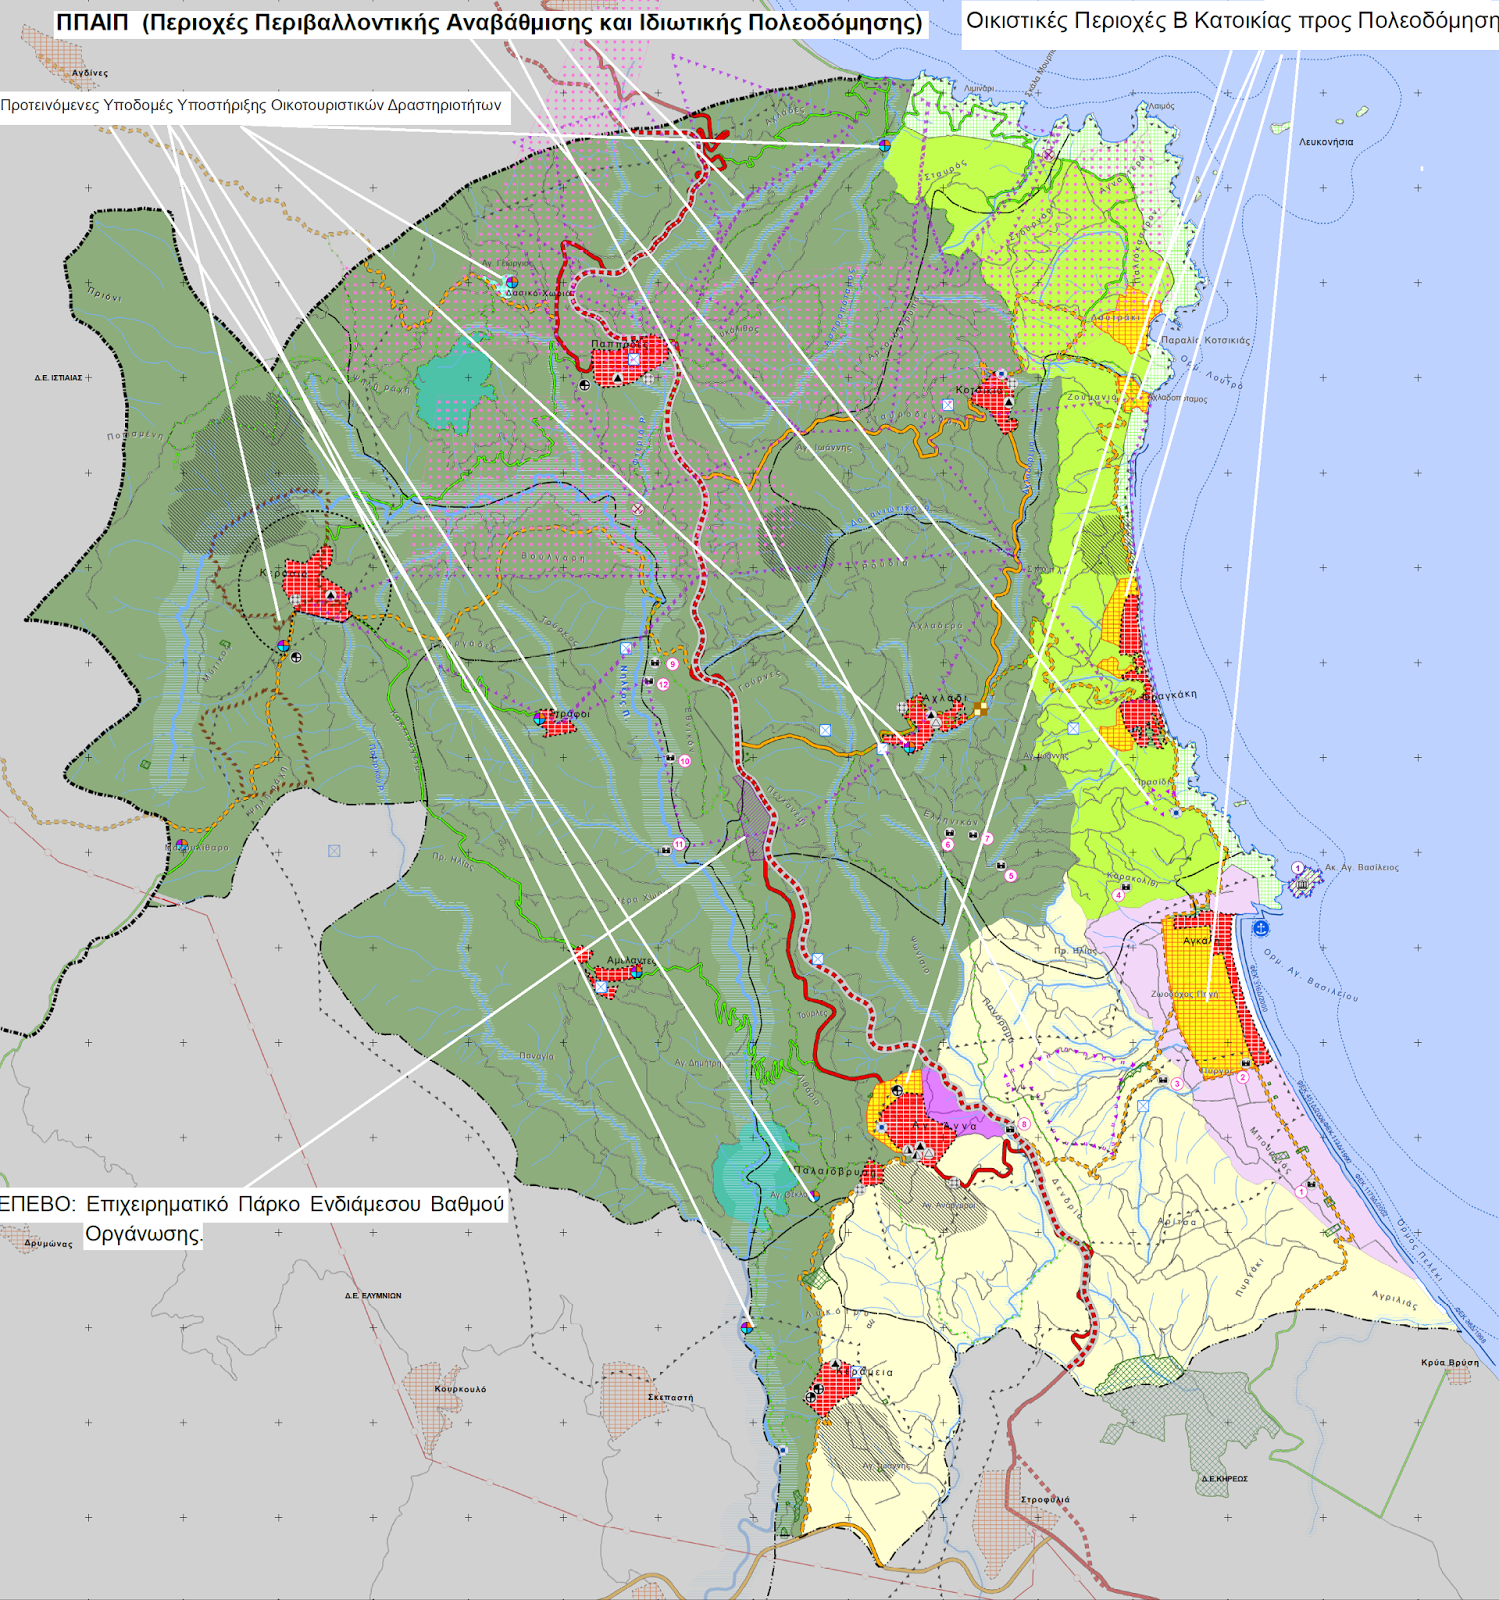
Task: Click the blue anchor harbor symbol
Action: [x=1261, y=929]
